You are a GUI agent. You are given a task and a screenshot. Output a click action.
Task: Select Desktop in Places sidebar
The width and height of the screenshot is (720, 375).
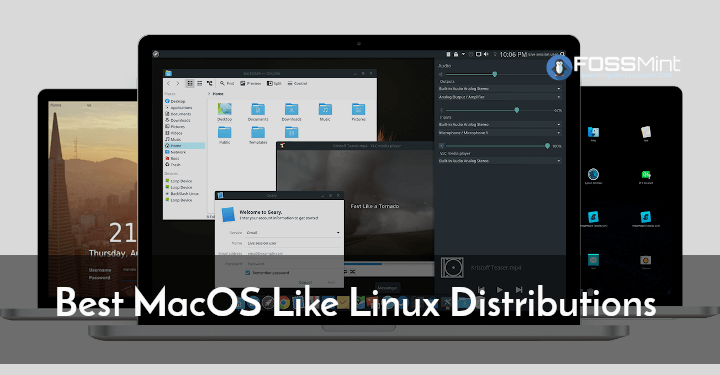point(175,101)
